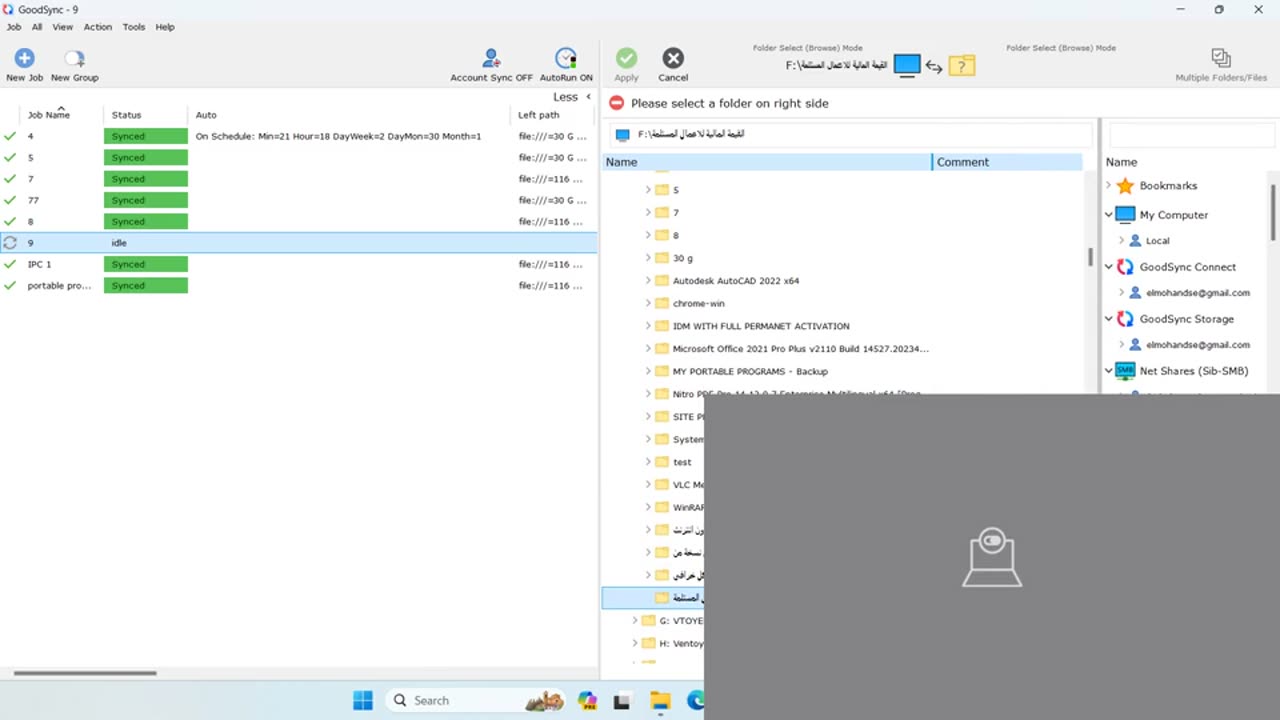Click the Synced status of job 5
Image resolution: width=1280 pixels, height=720 pixels.
coord(146,158)
